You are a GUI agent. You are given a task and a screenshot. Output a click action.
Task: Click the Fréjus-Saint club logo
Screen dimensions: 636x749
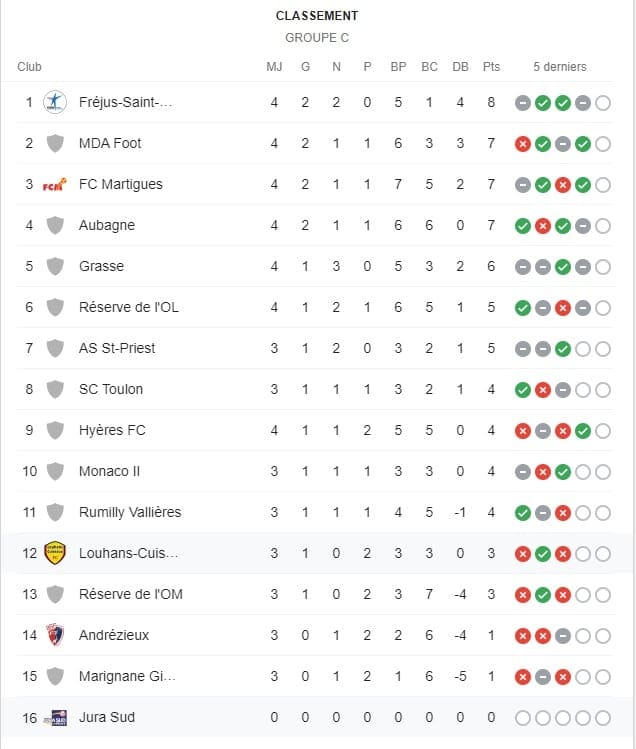pyautogui.click(x=54, y=102)
